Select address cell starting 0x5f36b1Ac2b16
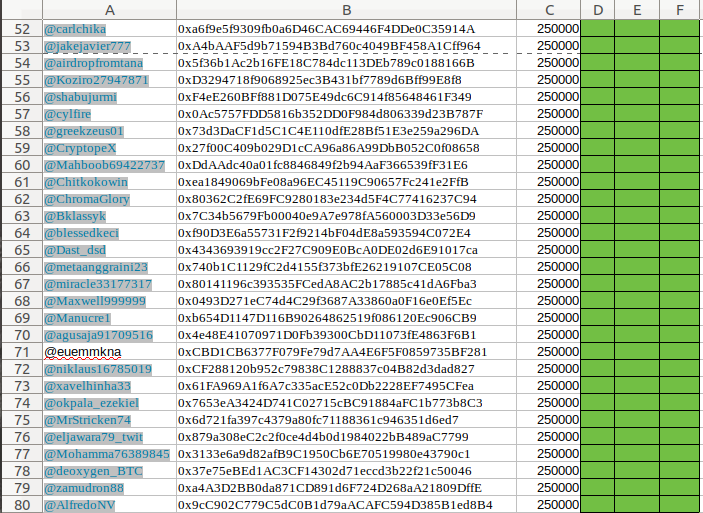The height and width of the screenshot is (513, 703). pyautogui.click(x=346, y=63)
